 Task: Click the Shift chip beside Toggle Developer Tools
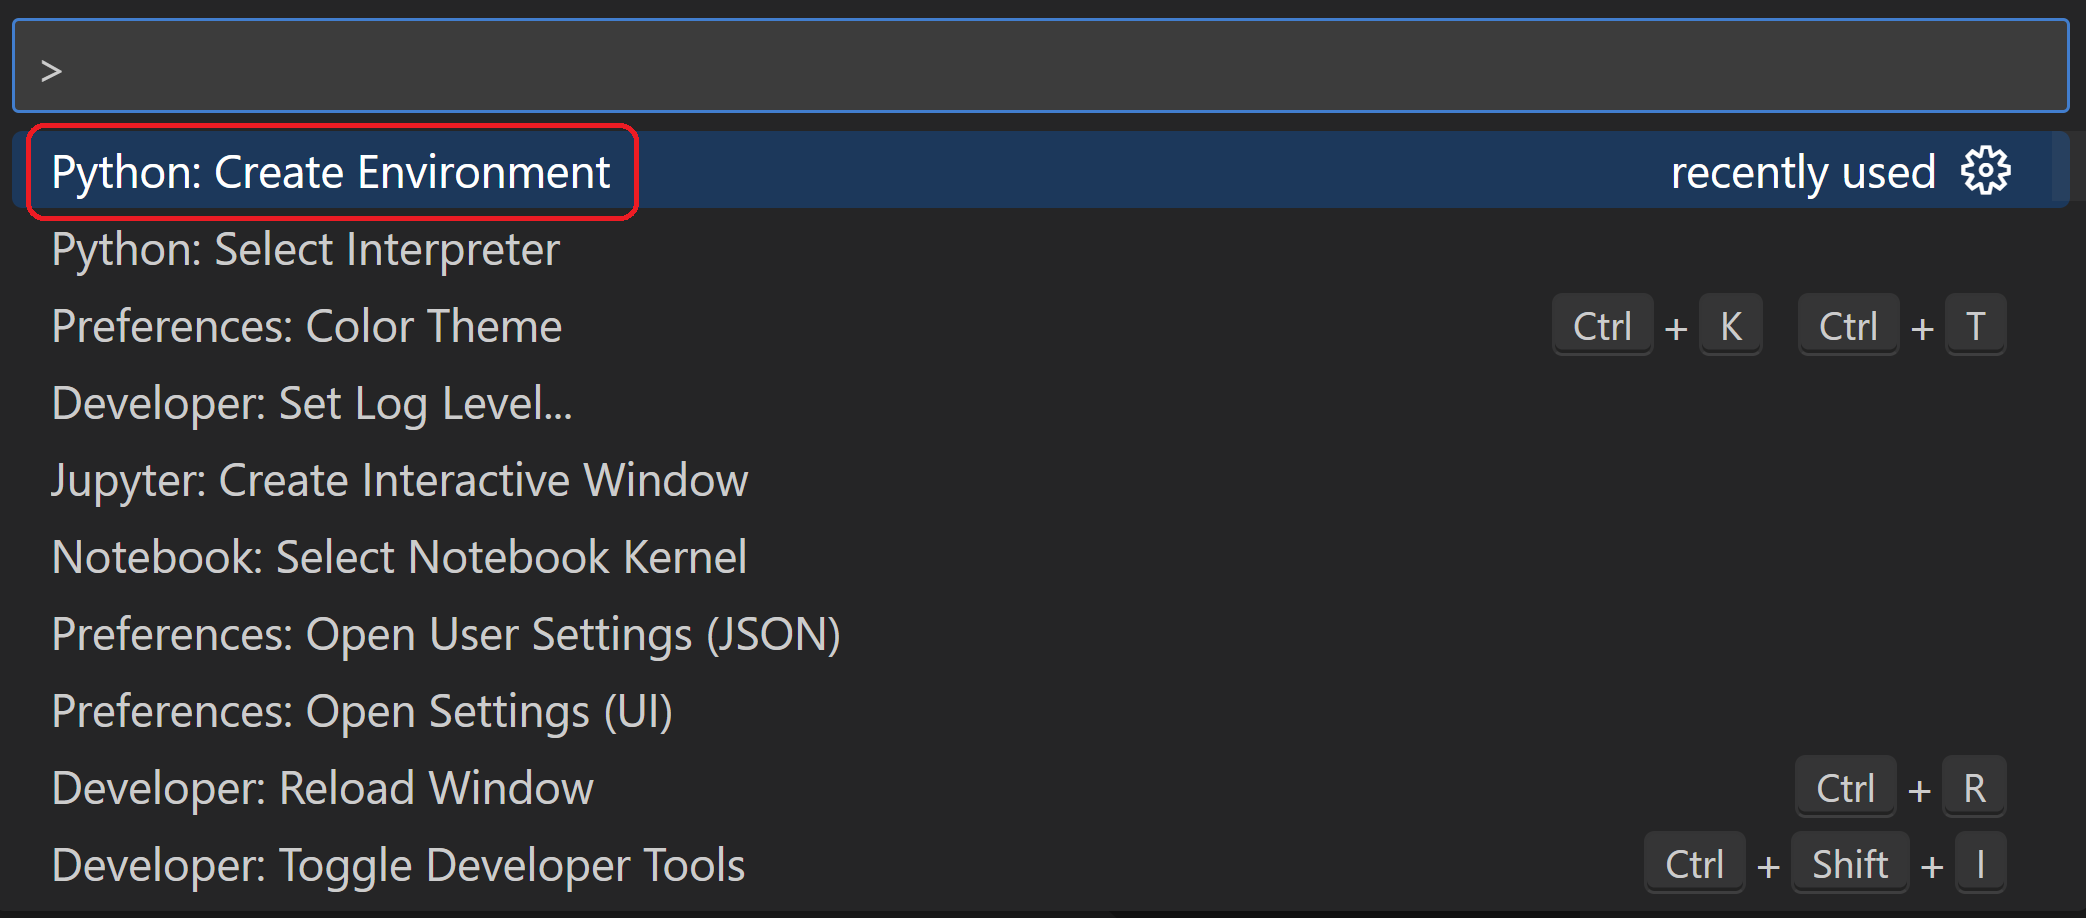click(x=1849, y=863)
